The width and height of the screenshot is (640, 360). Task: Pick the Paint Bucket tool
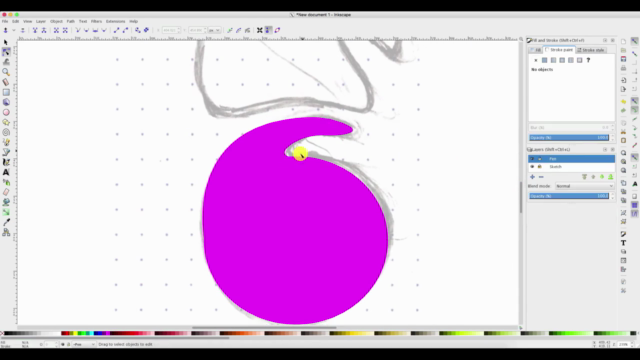(x=6, y=202)
